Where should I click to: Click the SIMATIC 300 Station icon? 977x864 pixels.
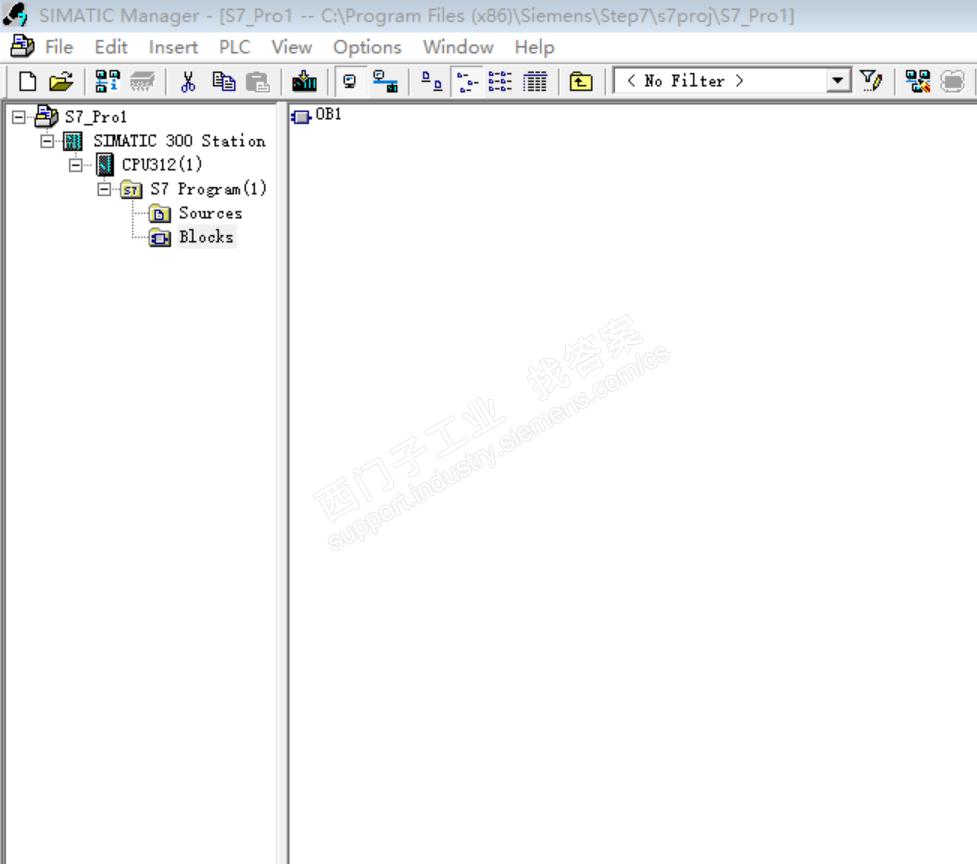74,141
